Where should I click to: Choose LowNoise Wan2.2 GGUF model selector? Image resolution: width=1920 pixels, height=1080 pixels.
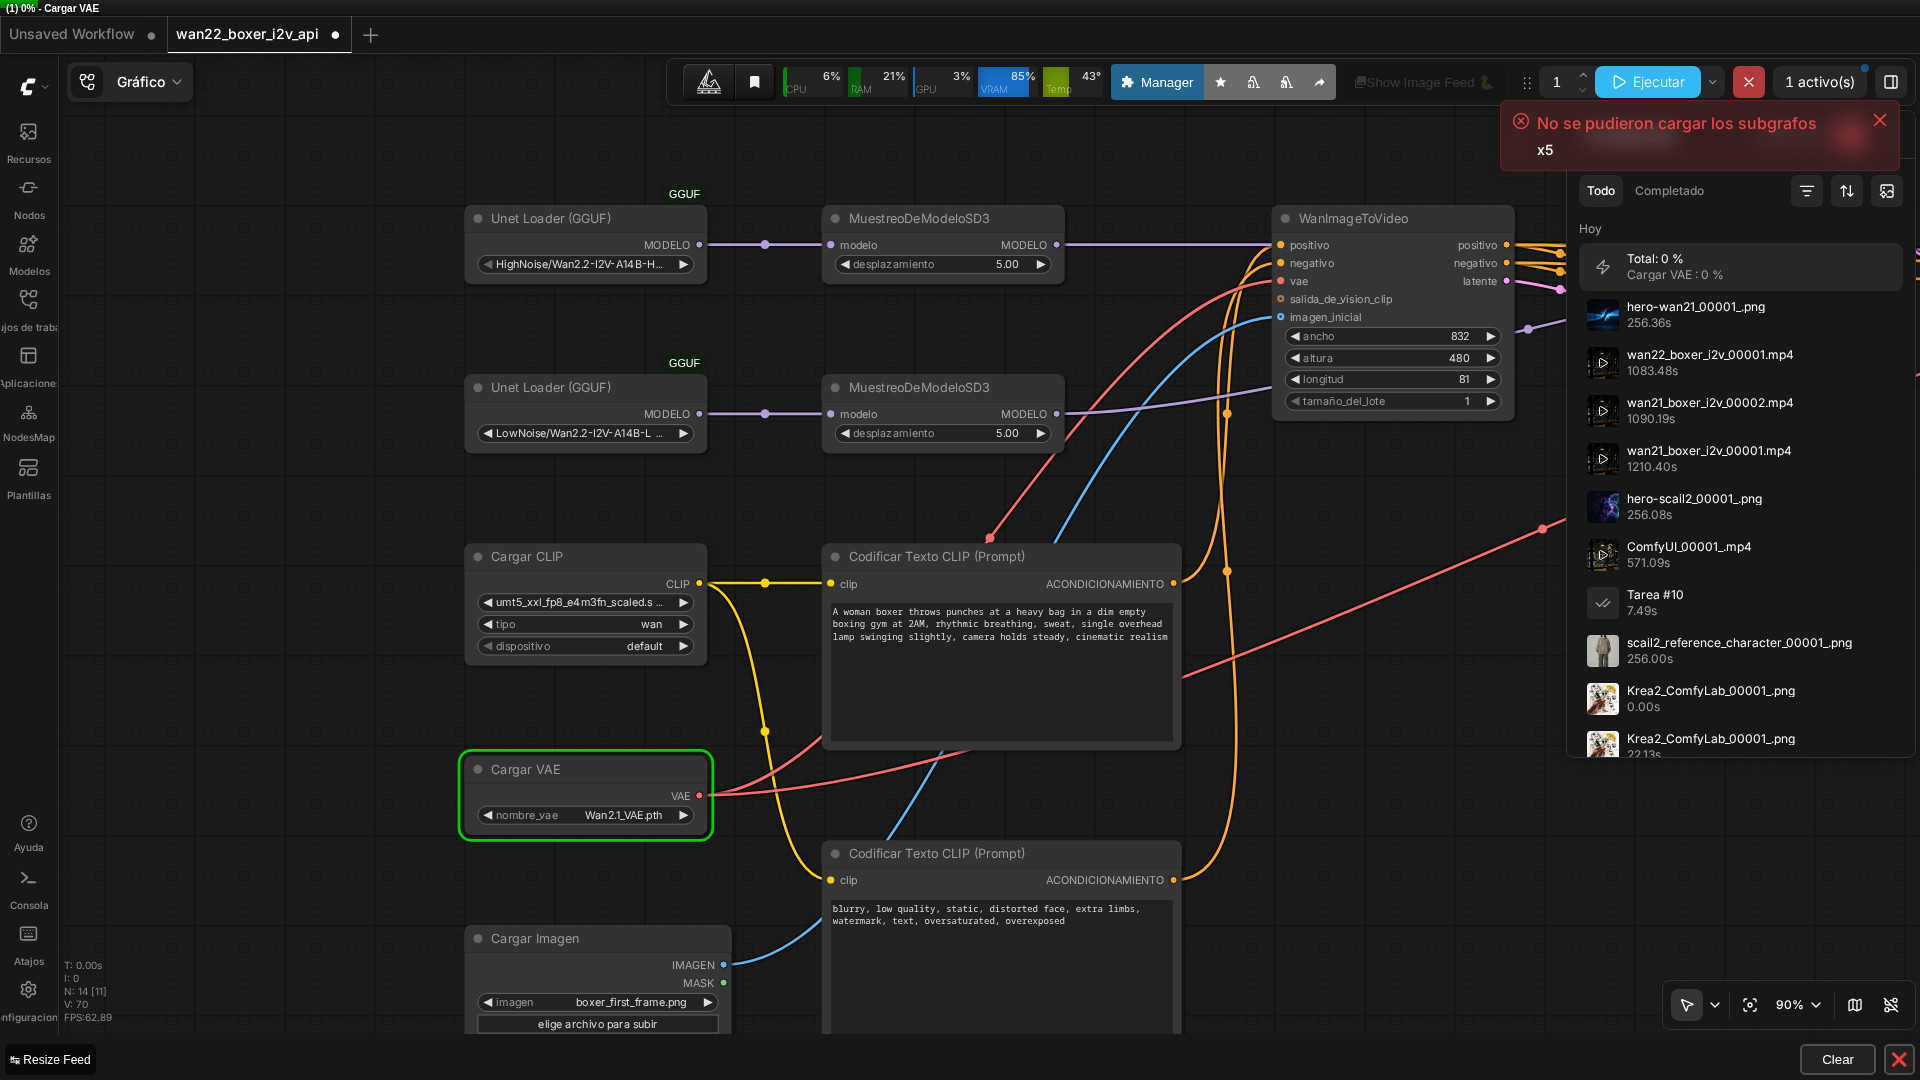click(585, 433)
